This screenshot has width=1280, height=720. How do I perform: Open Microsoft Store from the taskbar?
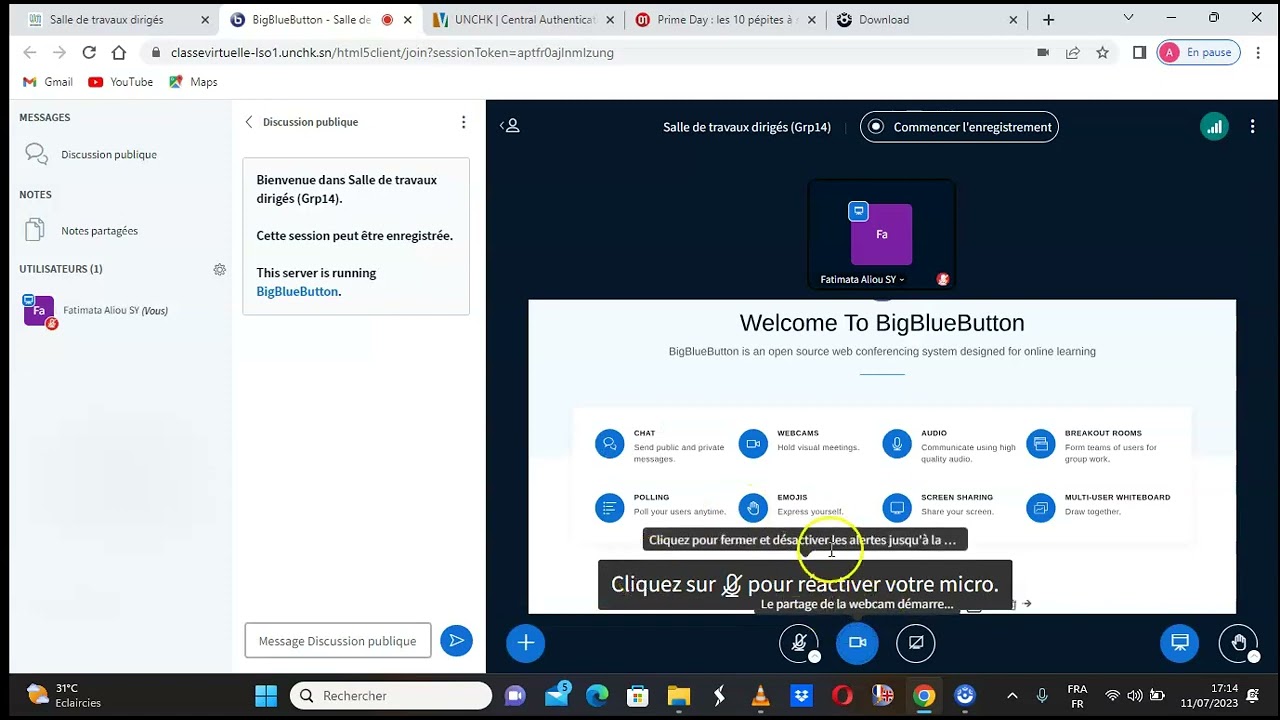point(637,696)
